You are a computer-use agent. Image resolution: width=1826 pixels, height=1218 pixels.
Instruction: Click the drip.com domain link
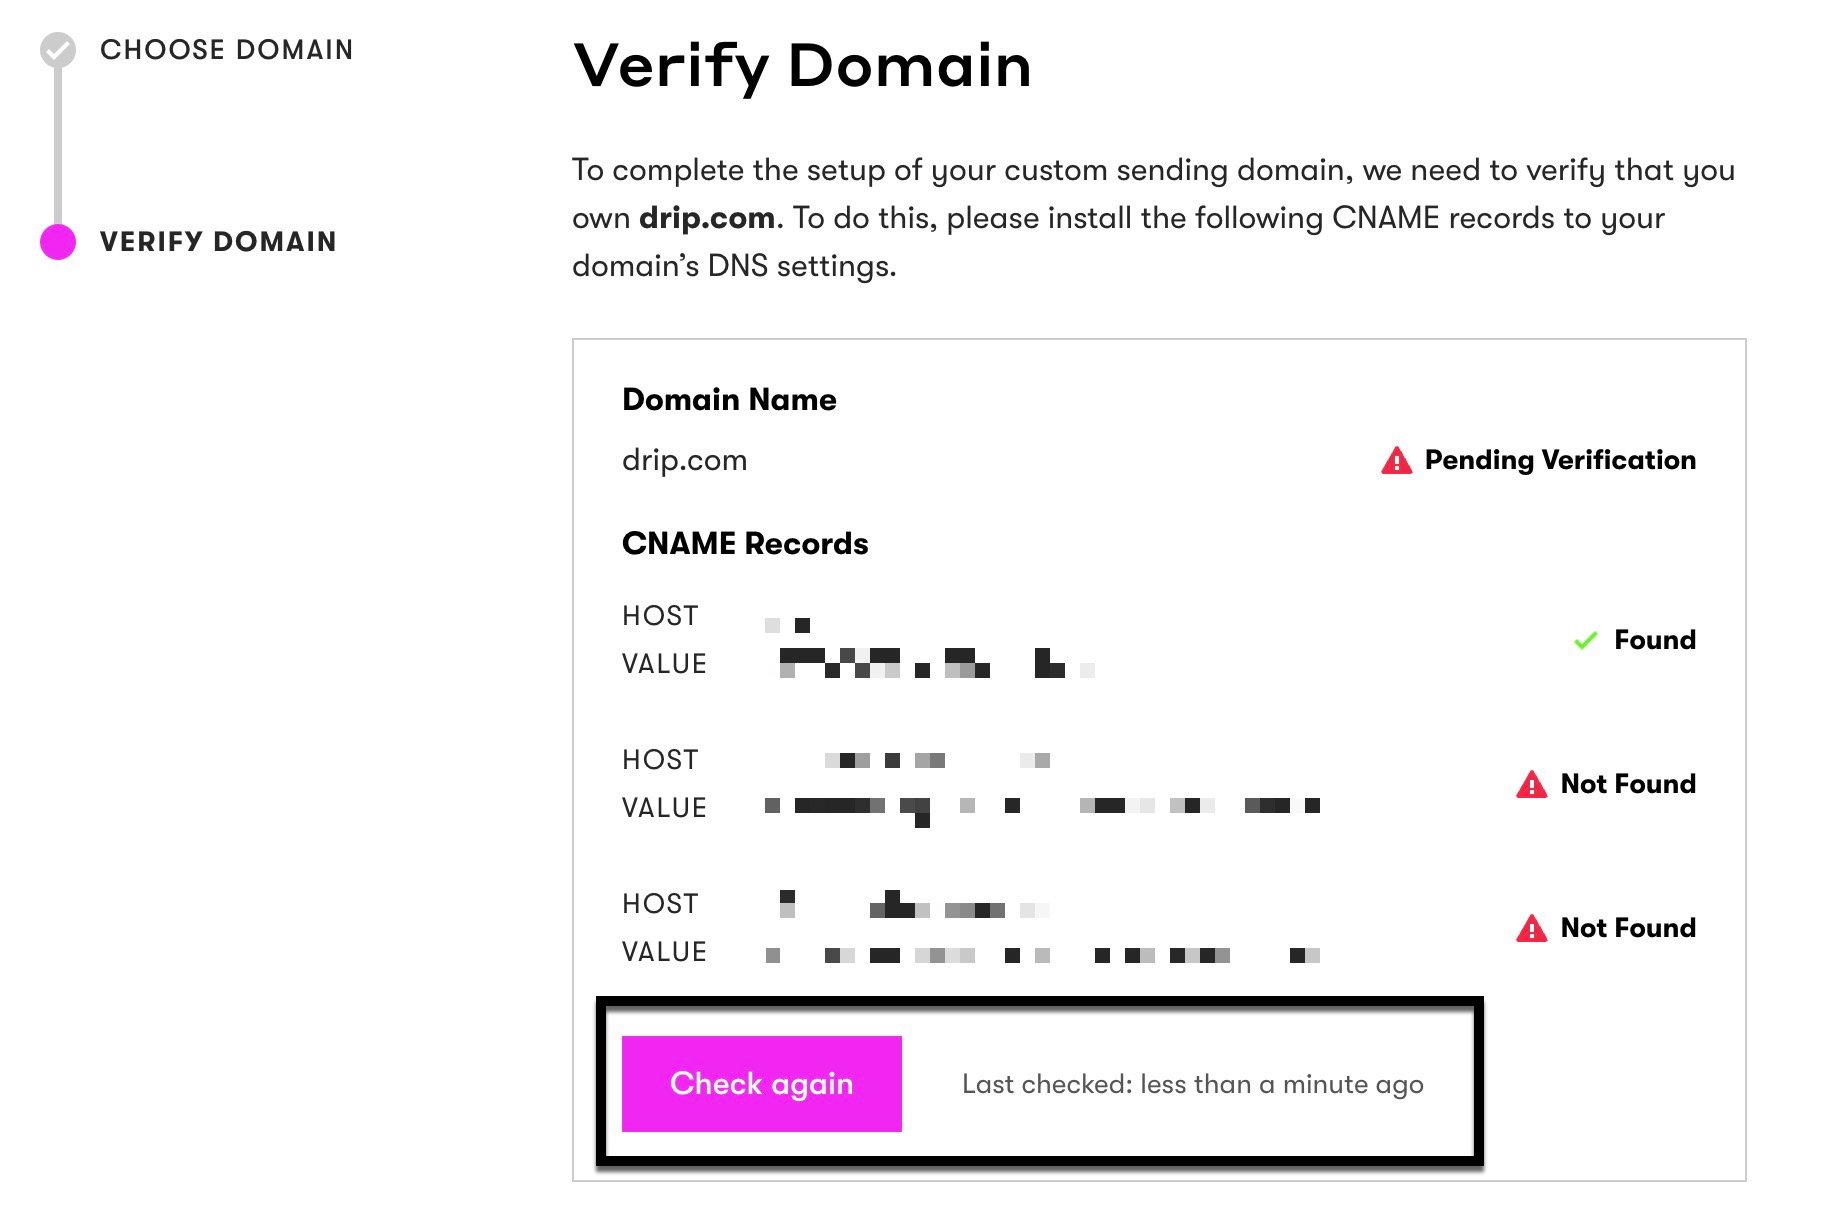(684, 460)
